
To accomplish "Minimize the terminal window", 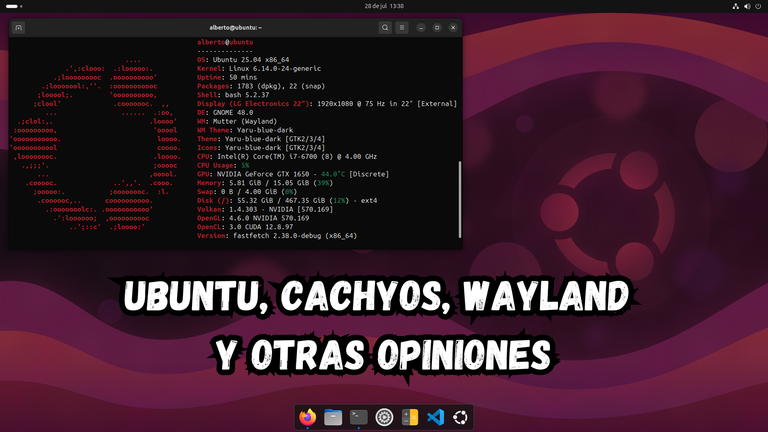I will click(x=421, y=27).
